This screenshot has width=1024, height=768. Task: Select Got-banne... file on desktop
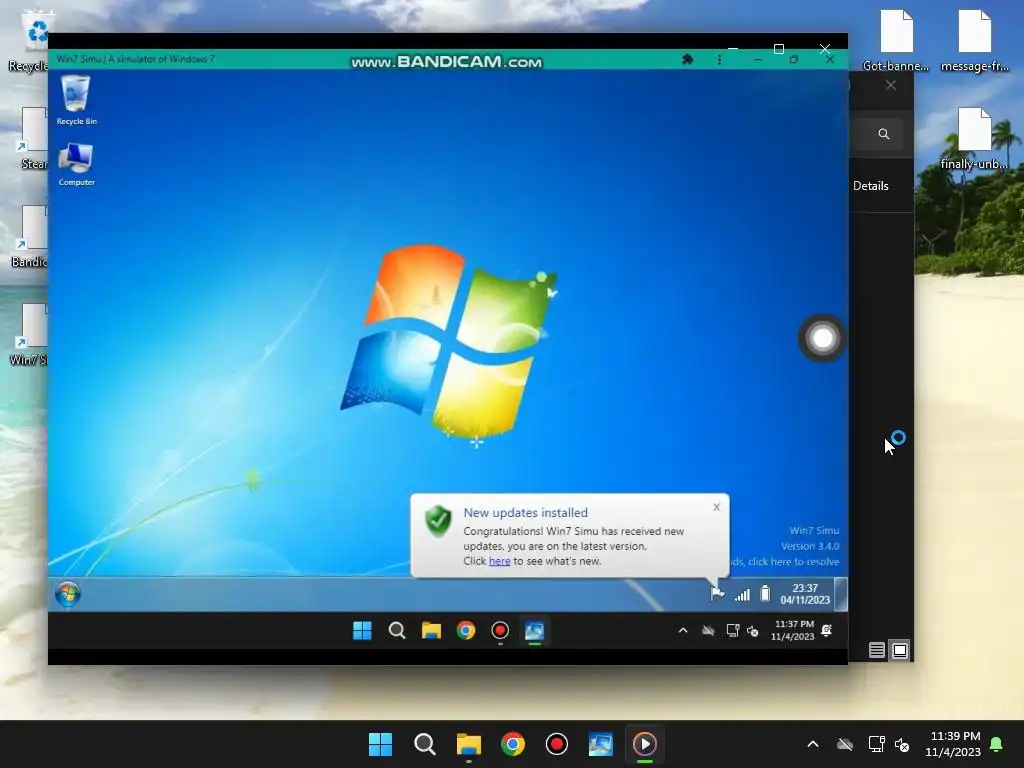pos(896,40)
